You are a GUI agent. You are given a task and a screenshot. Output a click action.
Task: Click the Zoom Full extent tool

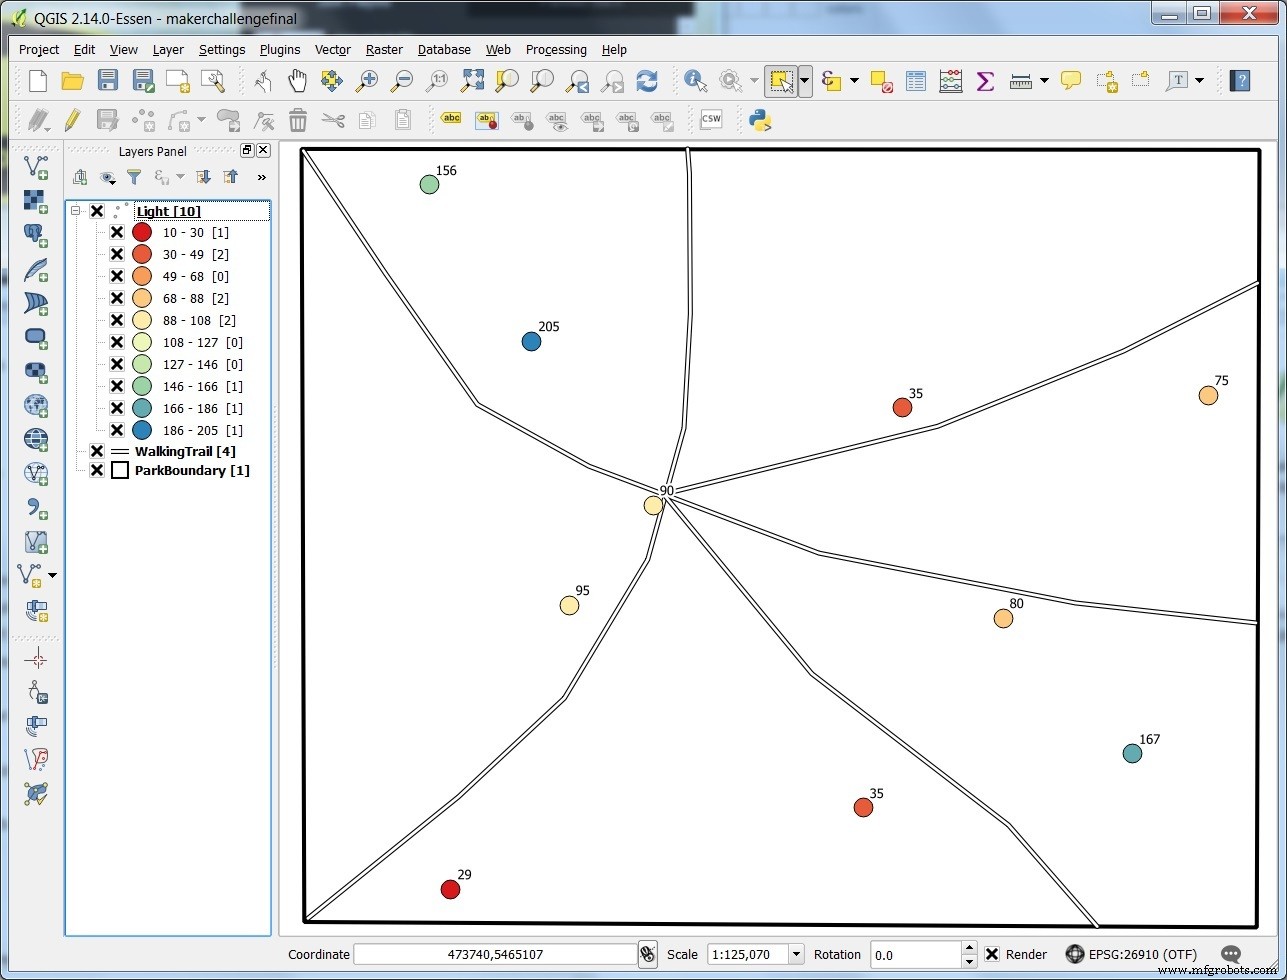click(472, 81)
